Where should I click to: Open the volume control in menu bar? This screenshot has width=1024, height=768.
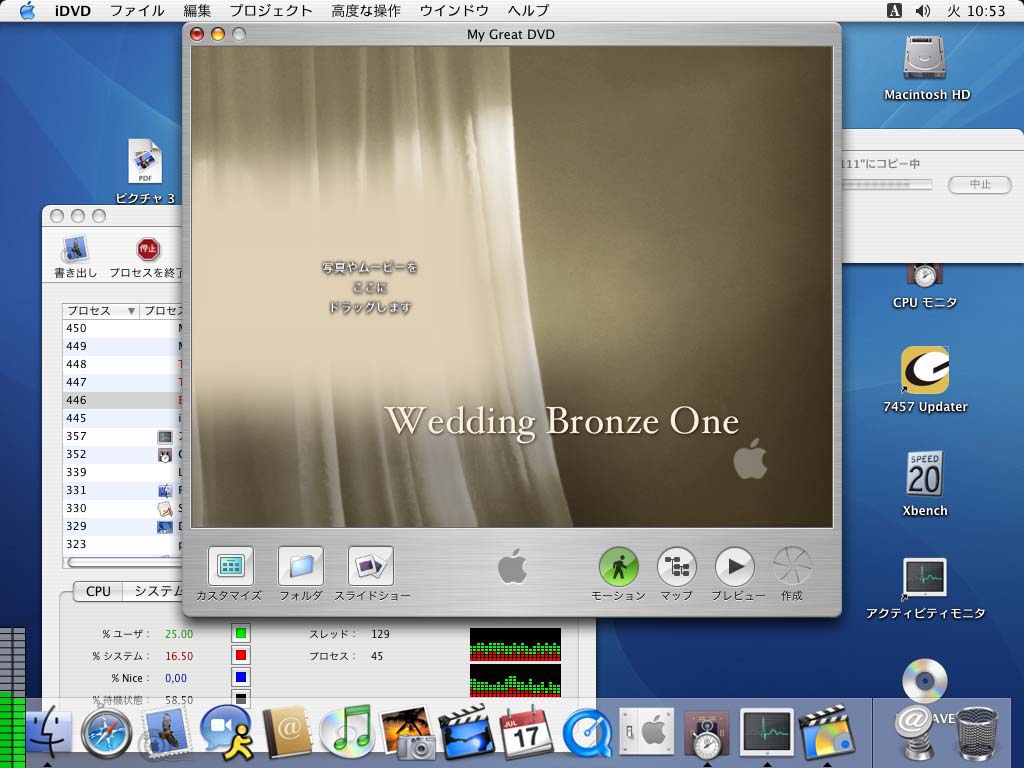(923, 10)
